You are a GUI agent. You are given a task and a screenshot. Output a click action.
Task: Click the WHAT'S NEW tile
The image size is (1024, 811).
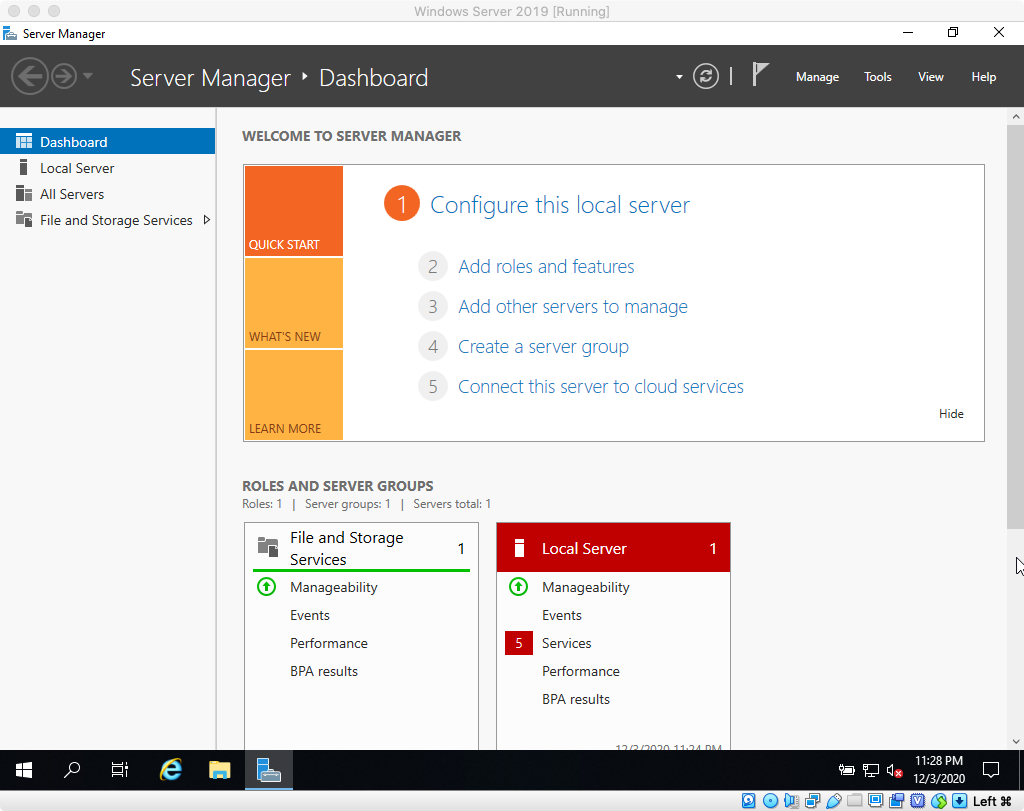[x=294, y=303]
